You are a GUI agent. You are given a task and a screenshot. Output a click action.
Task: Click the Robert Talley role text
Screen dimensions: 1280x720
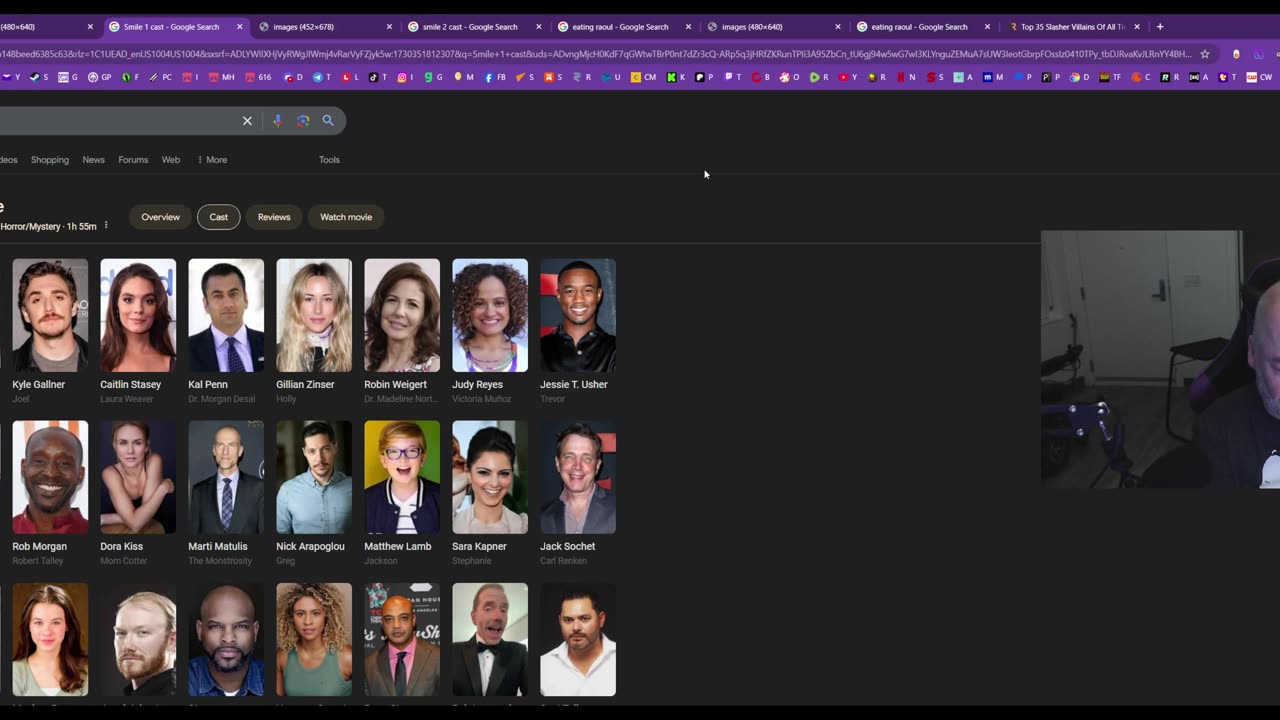38,561
